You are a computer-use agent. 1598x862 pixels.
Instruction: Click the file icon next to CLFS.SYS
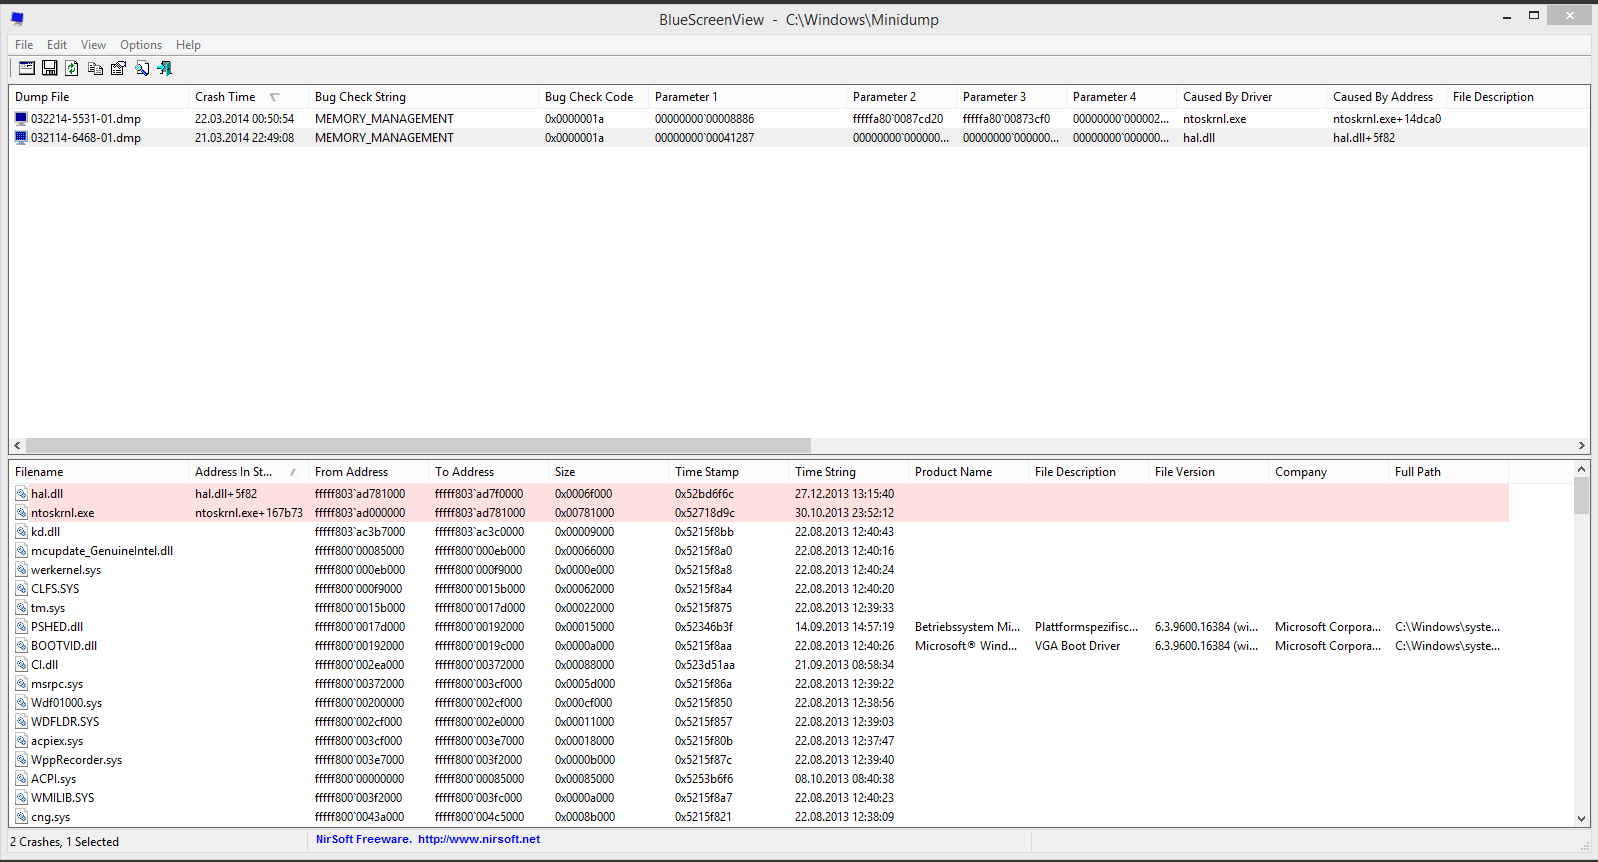coord(21,589)
